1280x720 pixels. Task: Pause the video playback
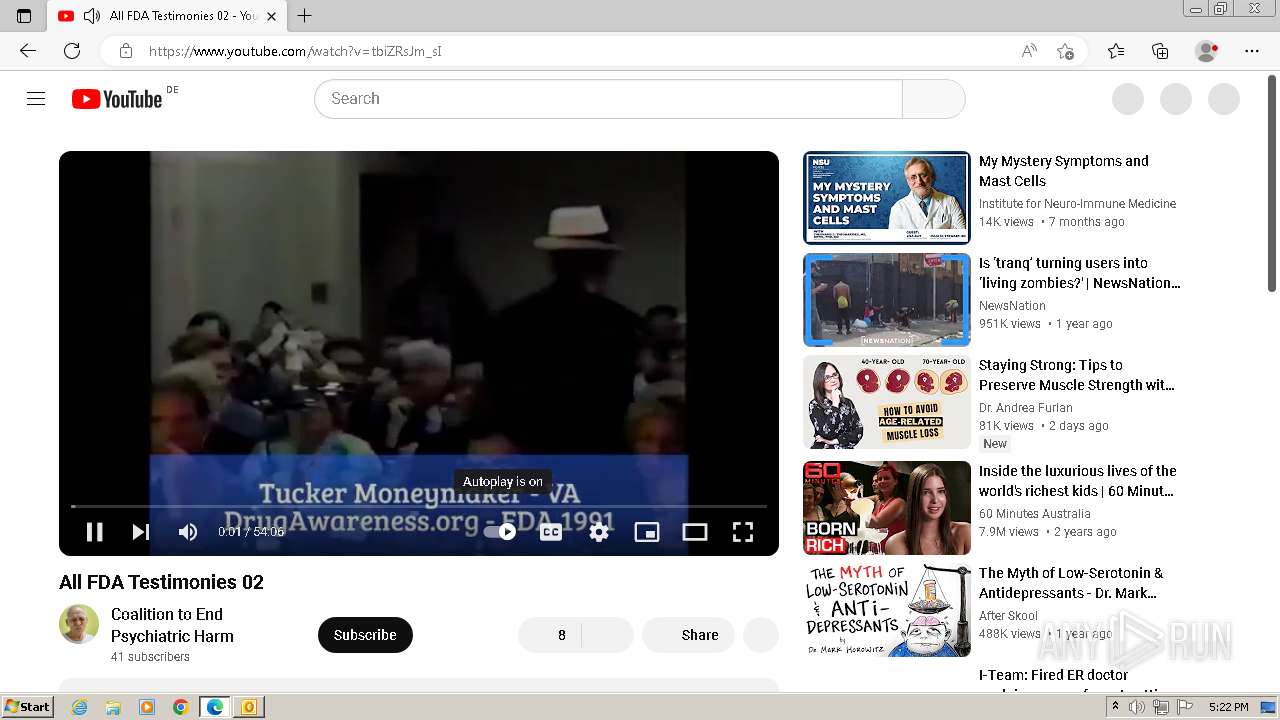94,532
